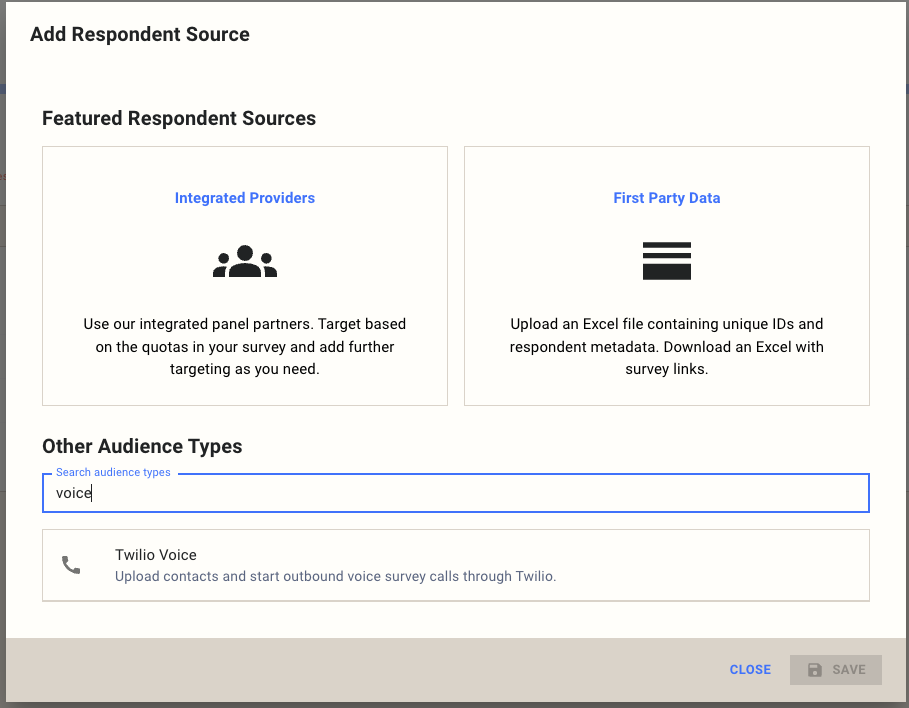Click the floppy save glyph at bottom right

tap(813, 669)
